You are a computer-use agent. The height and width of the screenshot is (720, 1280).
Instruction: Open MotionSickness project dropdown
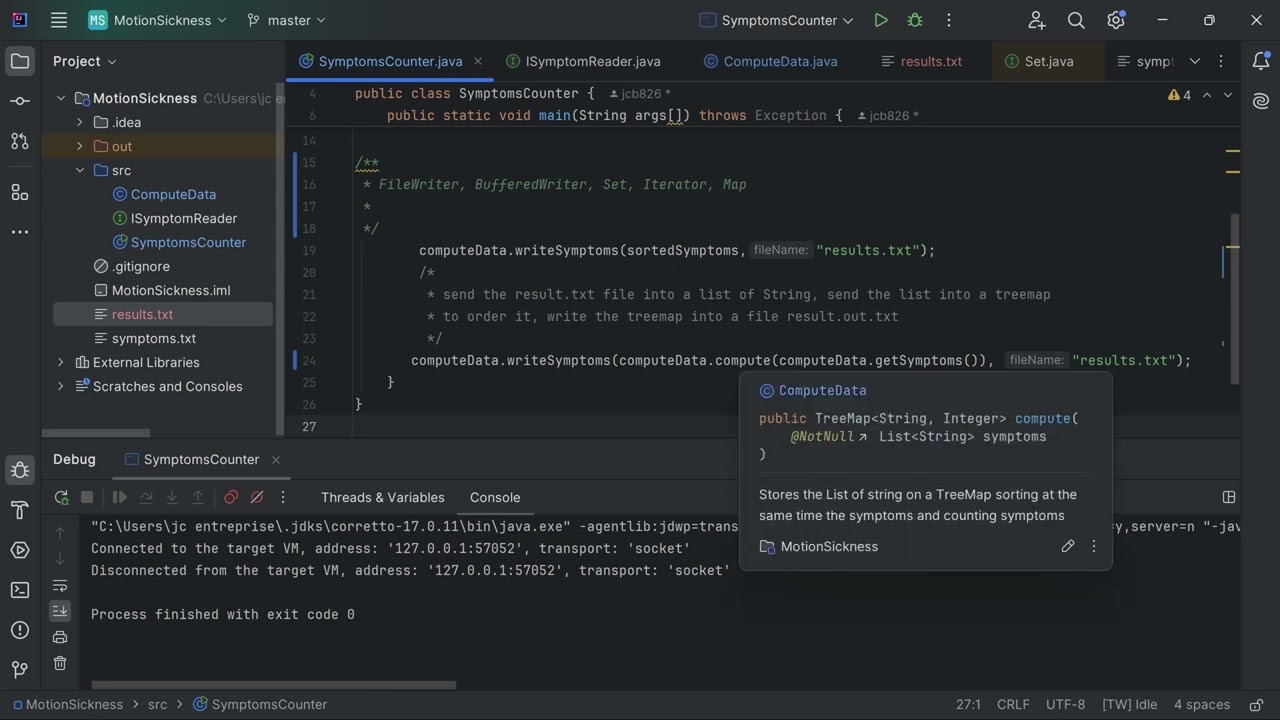pos(158,20)
